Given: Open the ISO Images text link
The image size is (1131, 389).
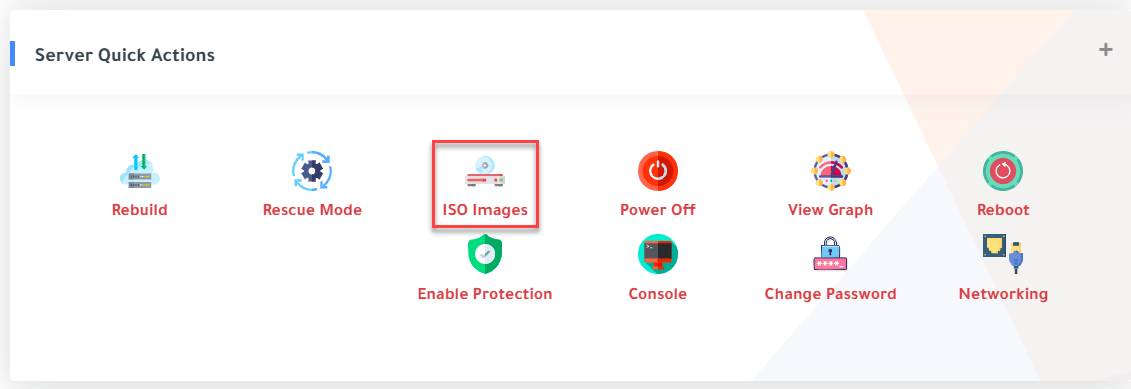Looking at the screenshot, I should [x=485, y=211].
